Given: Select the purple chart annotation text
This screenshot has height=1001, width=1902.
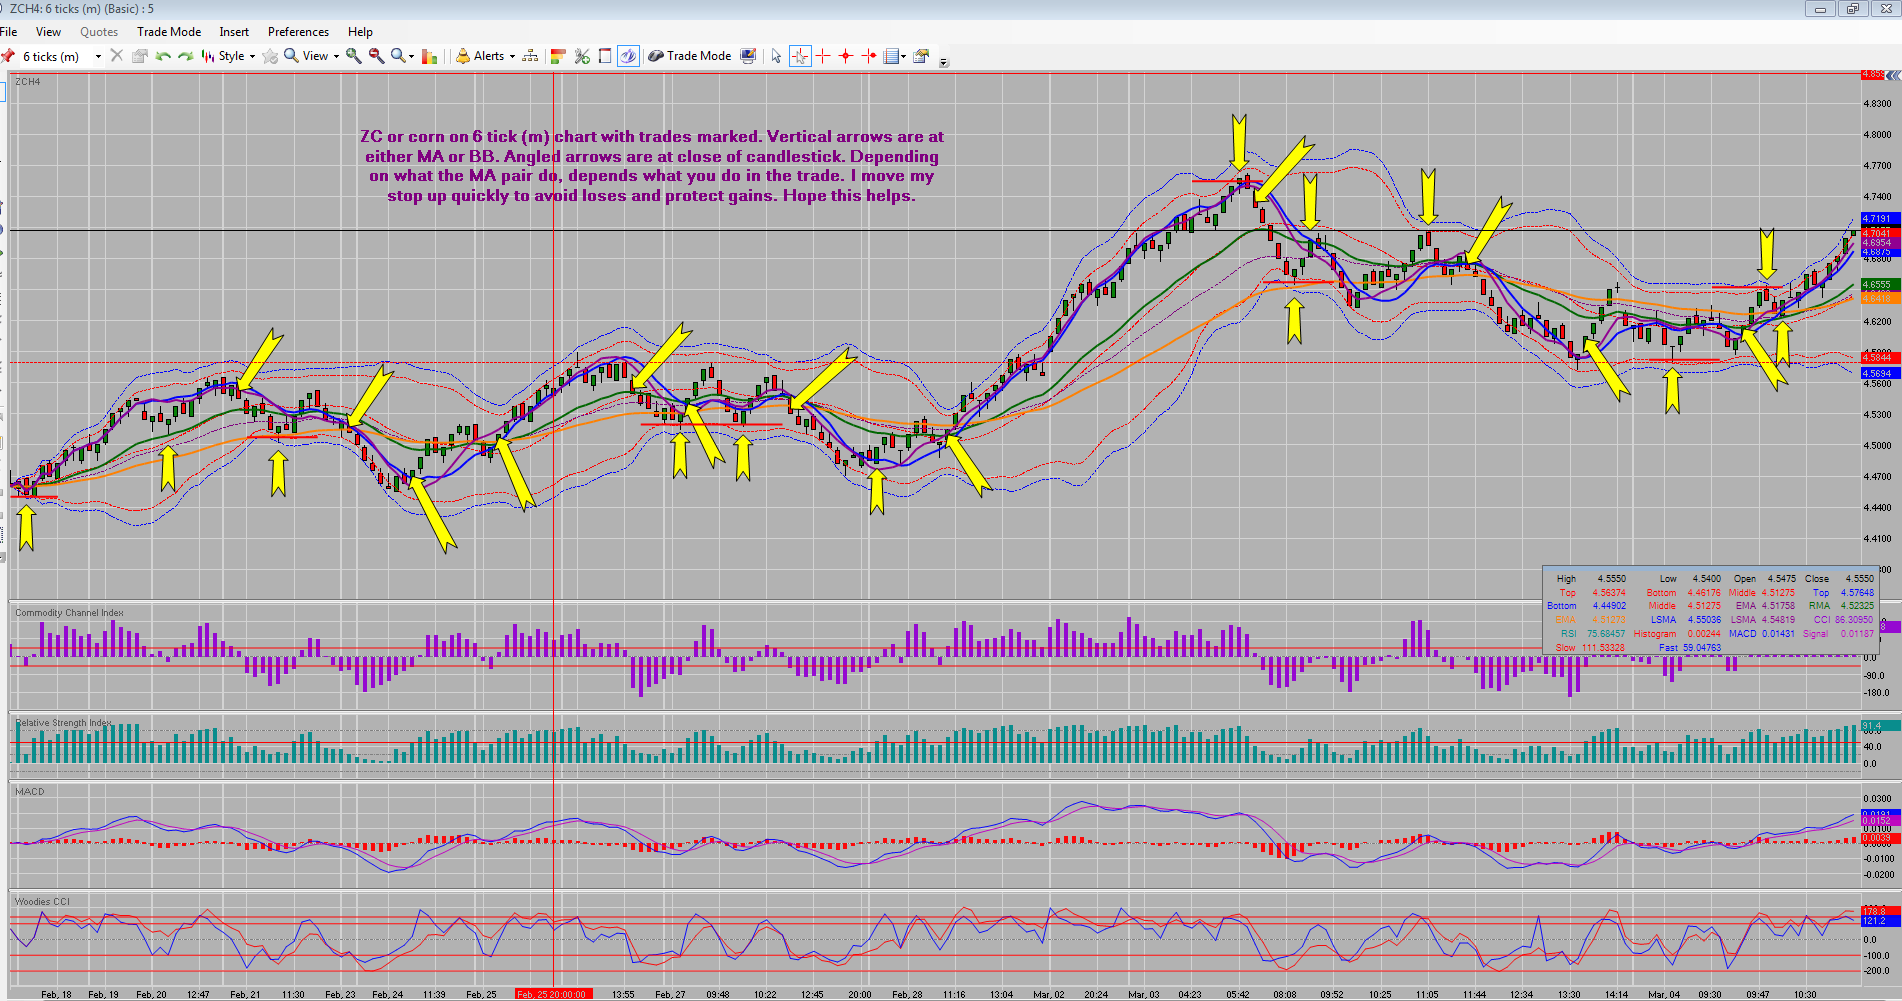Looking at the screenshot, I should click(x=651, y=166).
